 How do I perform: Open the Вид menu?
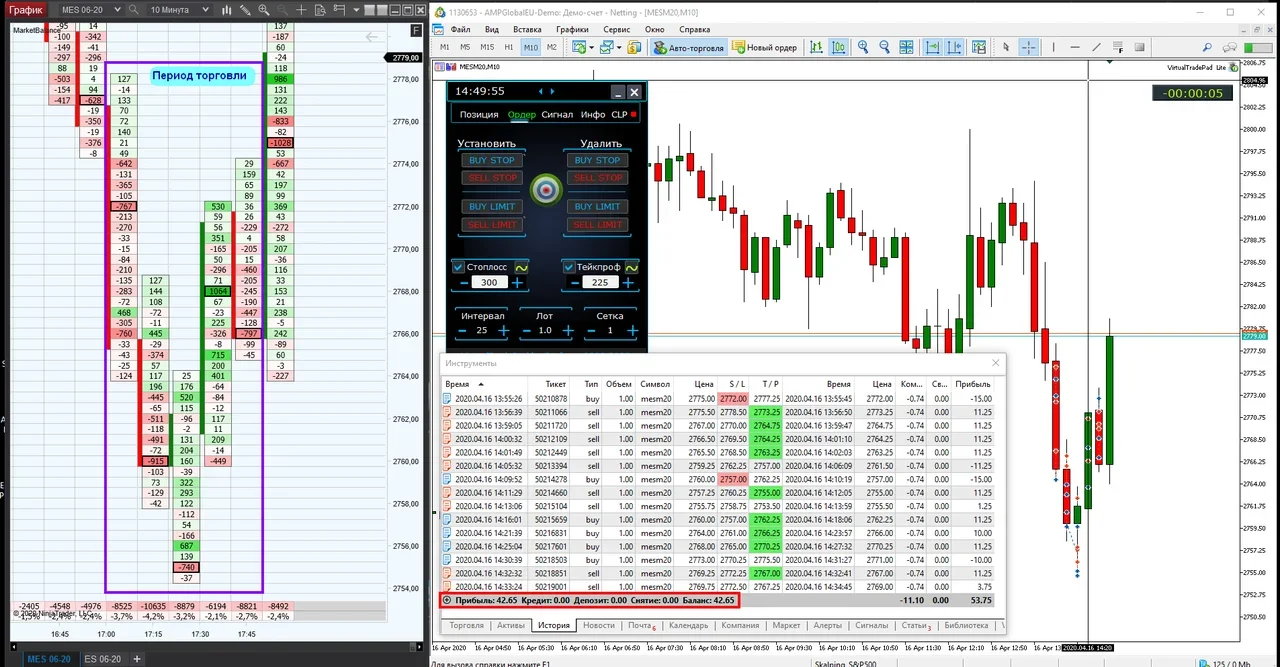[490, 29]
